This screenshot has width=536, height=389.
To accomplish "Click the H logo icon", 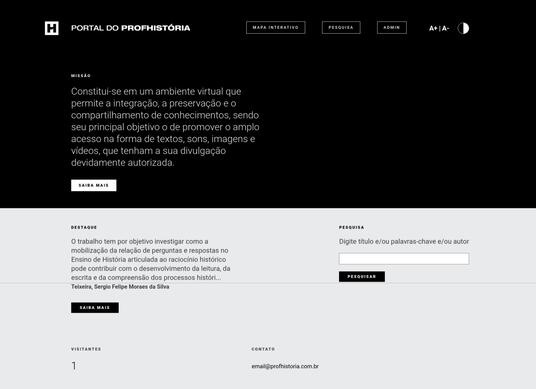I will 52,28.
